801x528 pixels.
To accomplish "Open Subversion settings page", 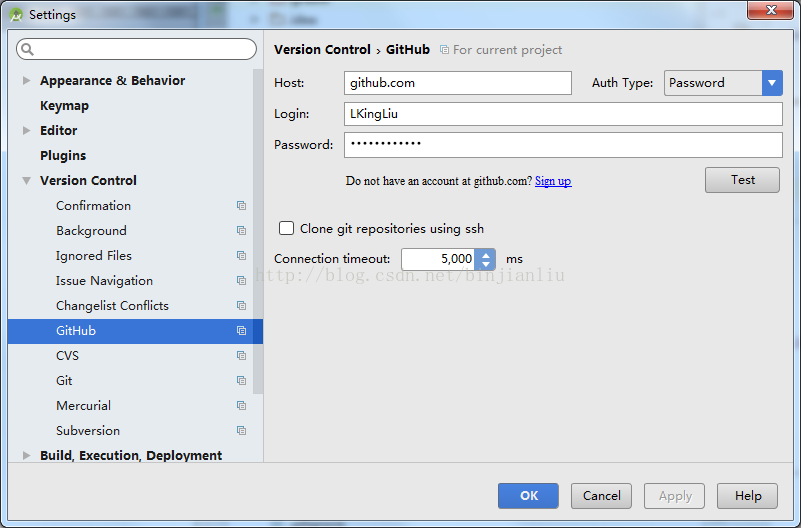I will (88, 430).
